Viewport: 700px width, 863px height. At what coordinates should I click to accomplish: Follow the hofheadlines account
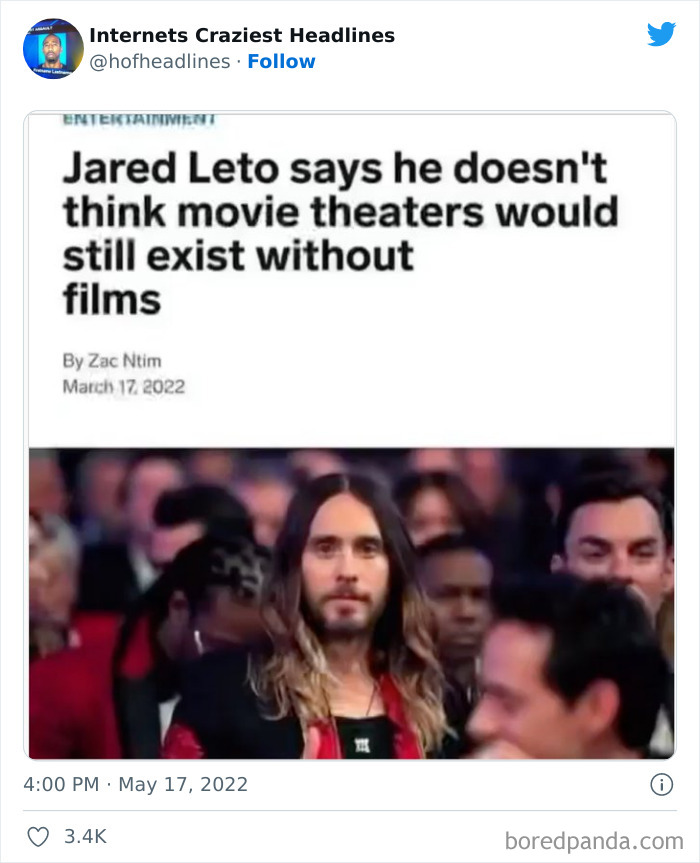point(281,61)
